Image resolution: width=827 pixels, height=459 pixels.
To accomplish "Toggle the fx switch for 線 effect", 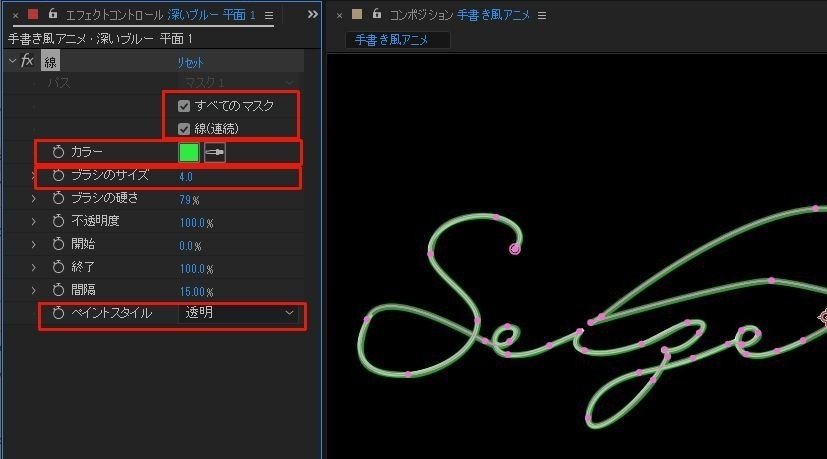I will coord(27,61).
